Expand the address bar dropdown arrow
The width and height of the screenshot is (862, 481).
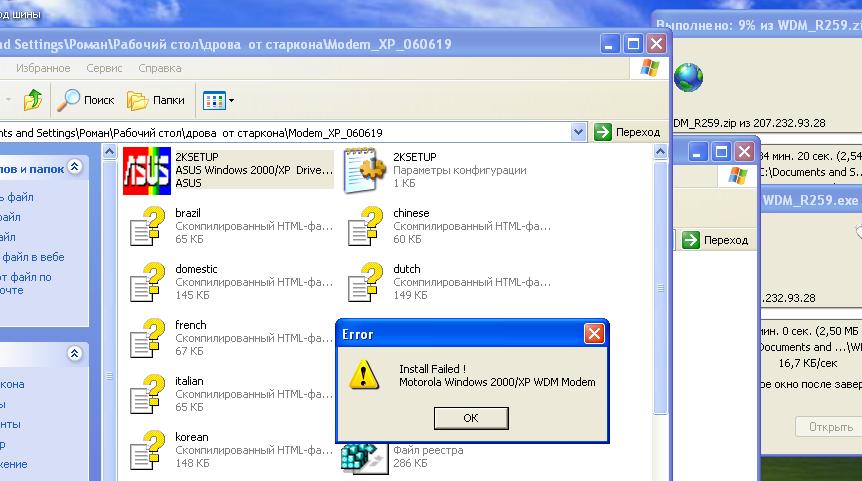[579, 132]
